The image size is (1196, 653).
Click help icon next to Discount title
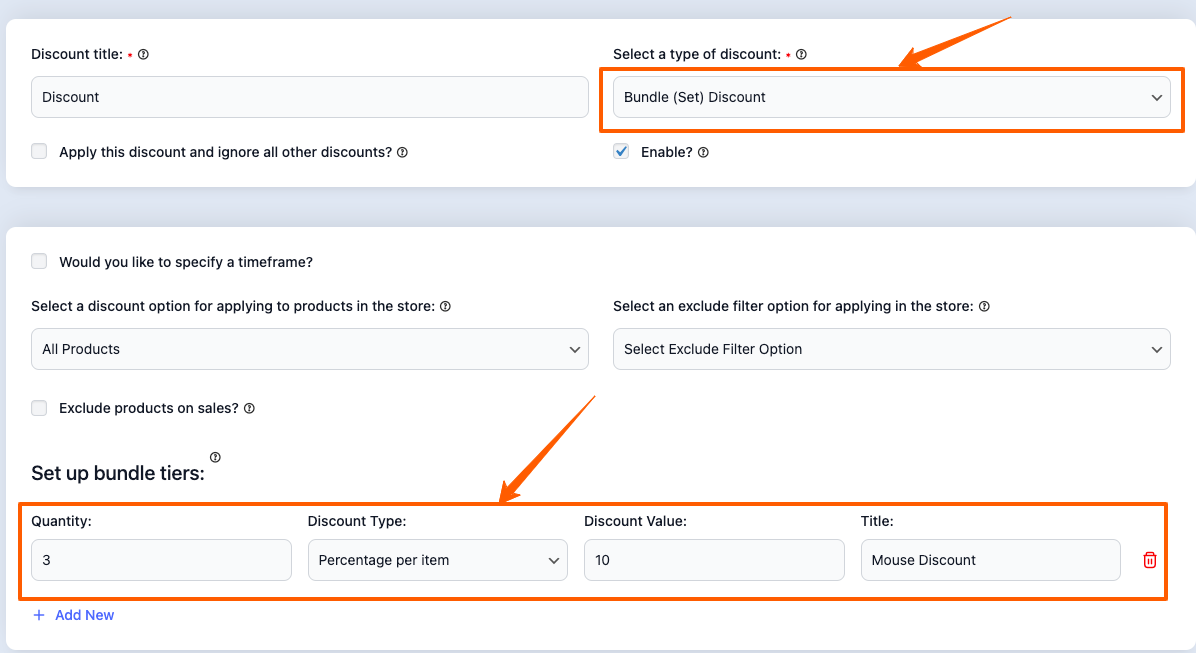(143, 55)
